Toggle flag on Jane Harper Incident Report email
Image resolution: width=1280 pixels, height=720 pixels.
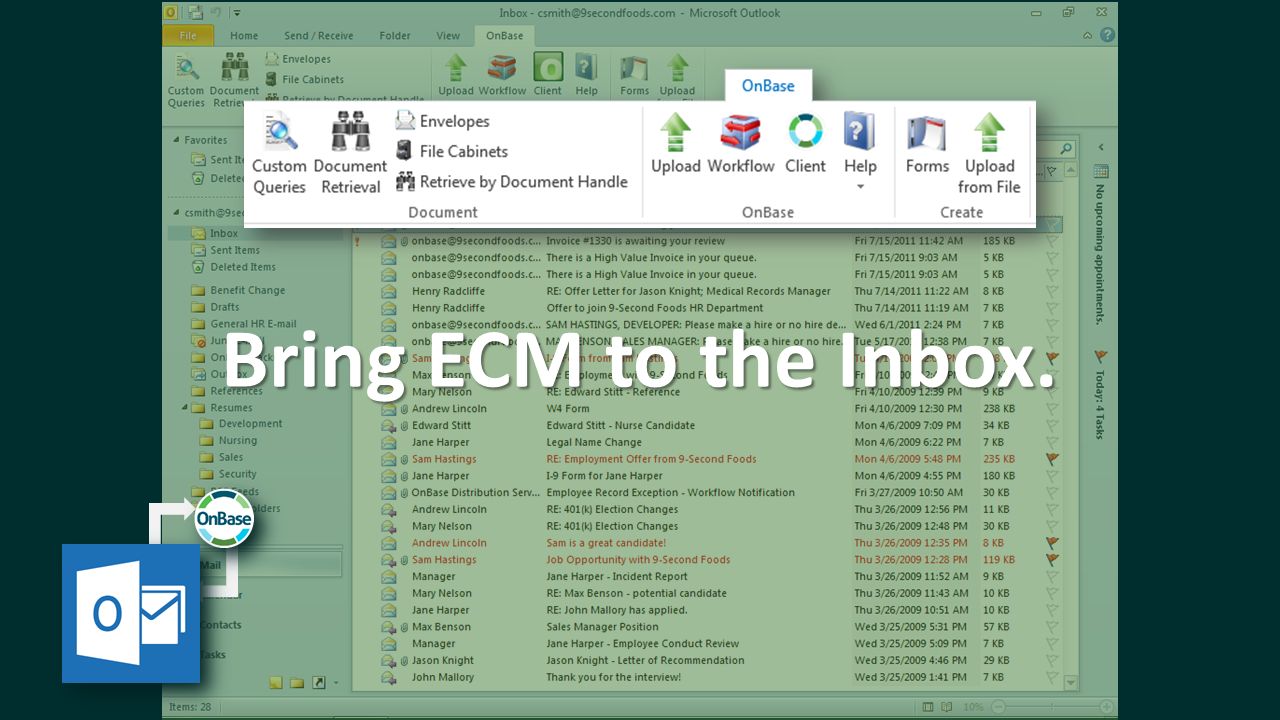tap(1051, 576)
